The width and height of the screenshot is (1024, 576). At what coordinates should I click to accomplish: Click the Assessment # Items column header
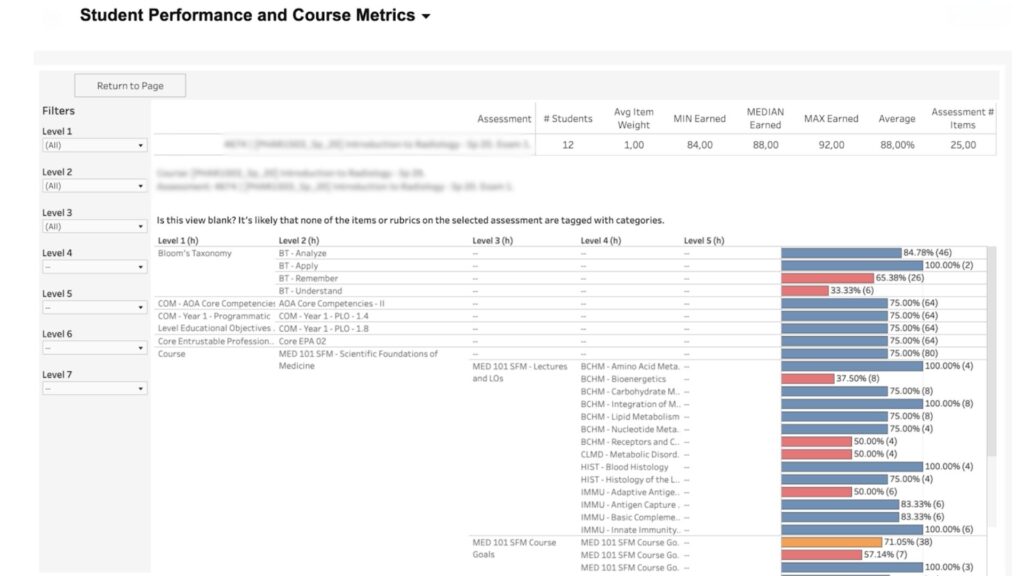point(962,119)
